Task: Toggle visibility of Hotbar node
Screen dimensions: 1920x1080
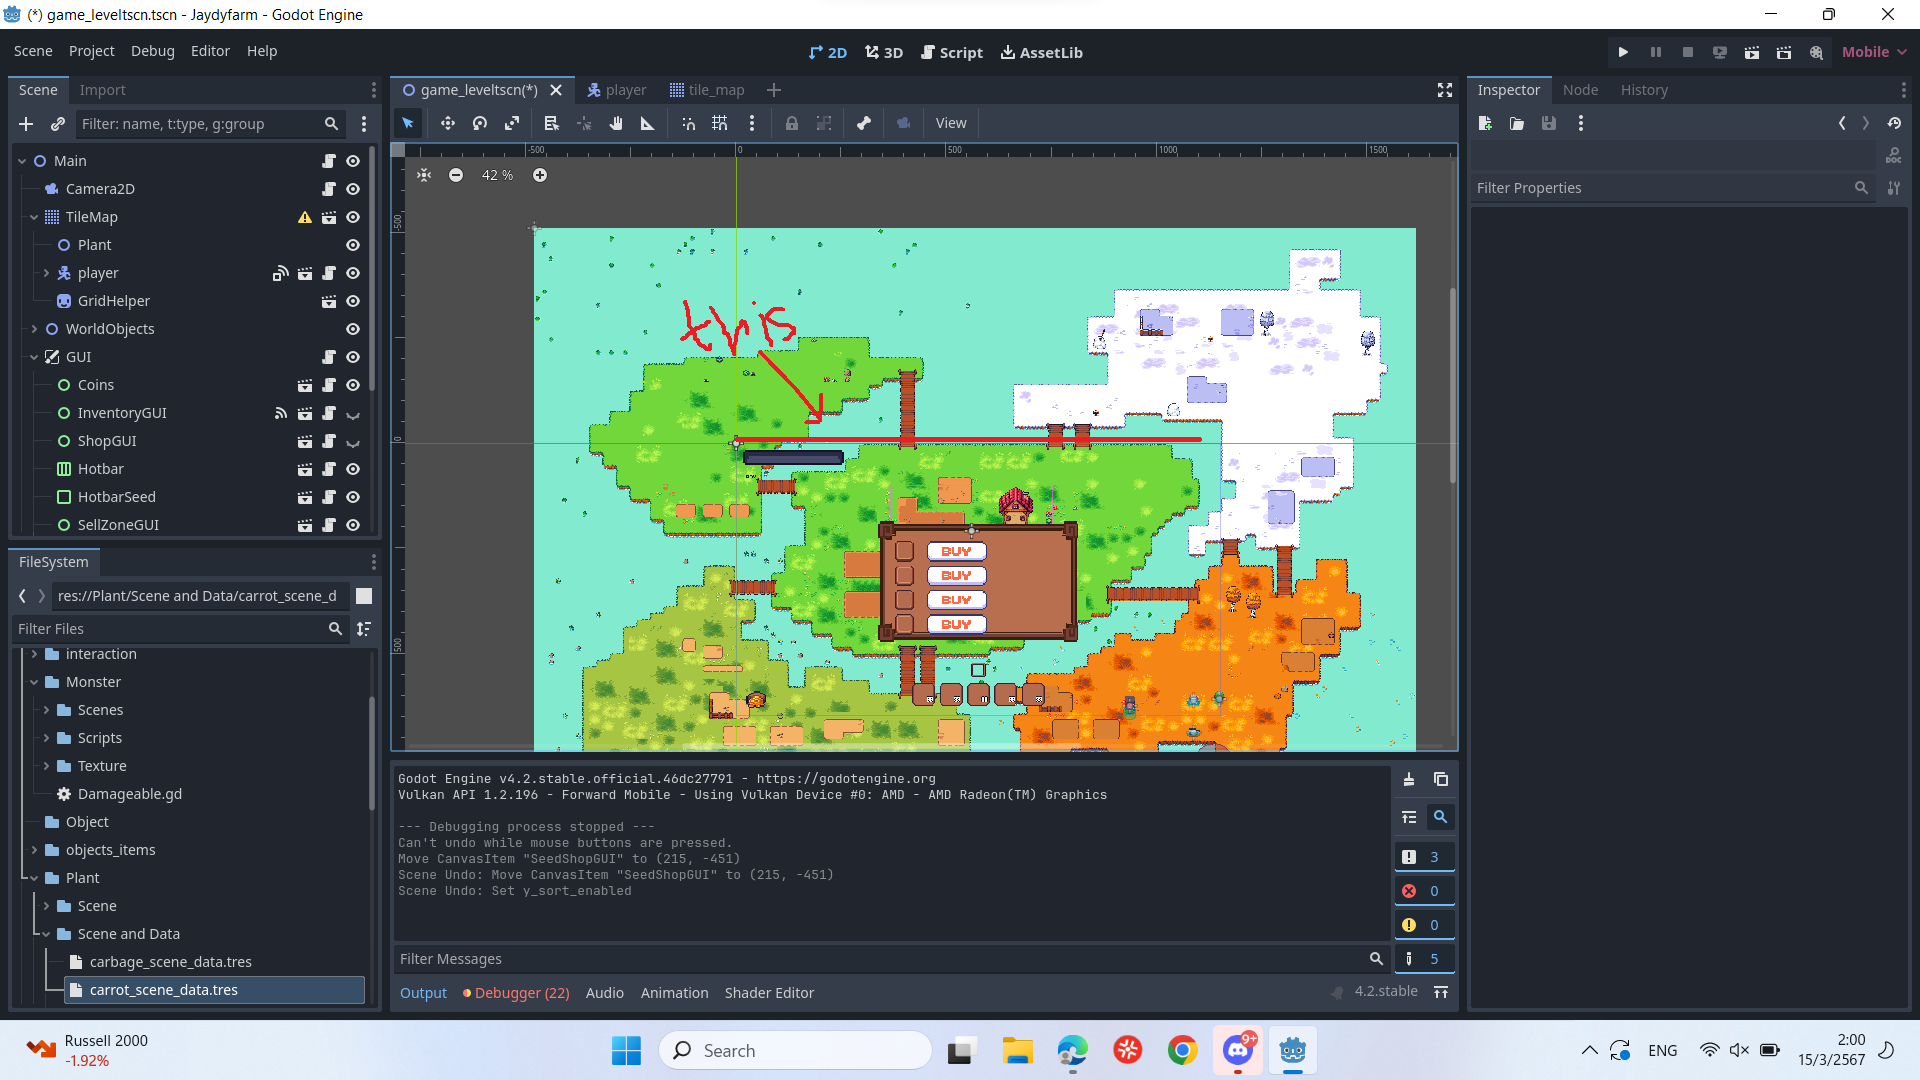Action: click(x=353, y=469)
